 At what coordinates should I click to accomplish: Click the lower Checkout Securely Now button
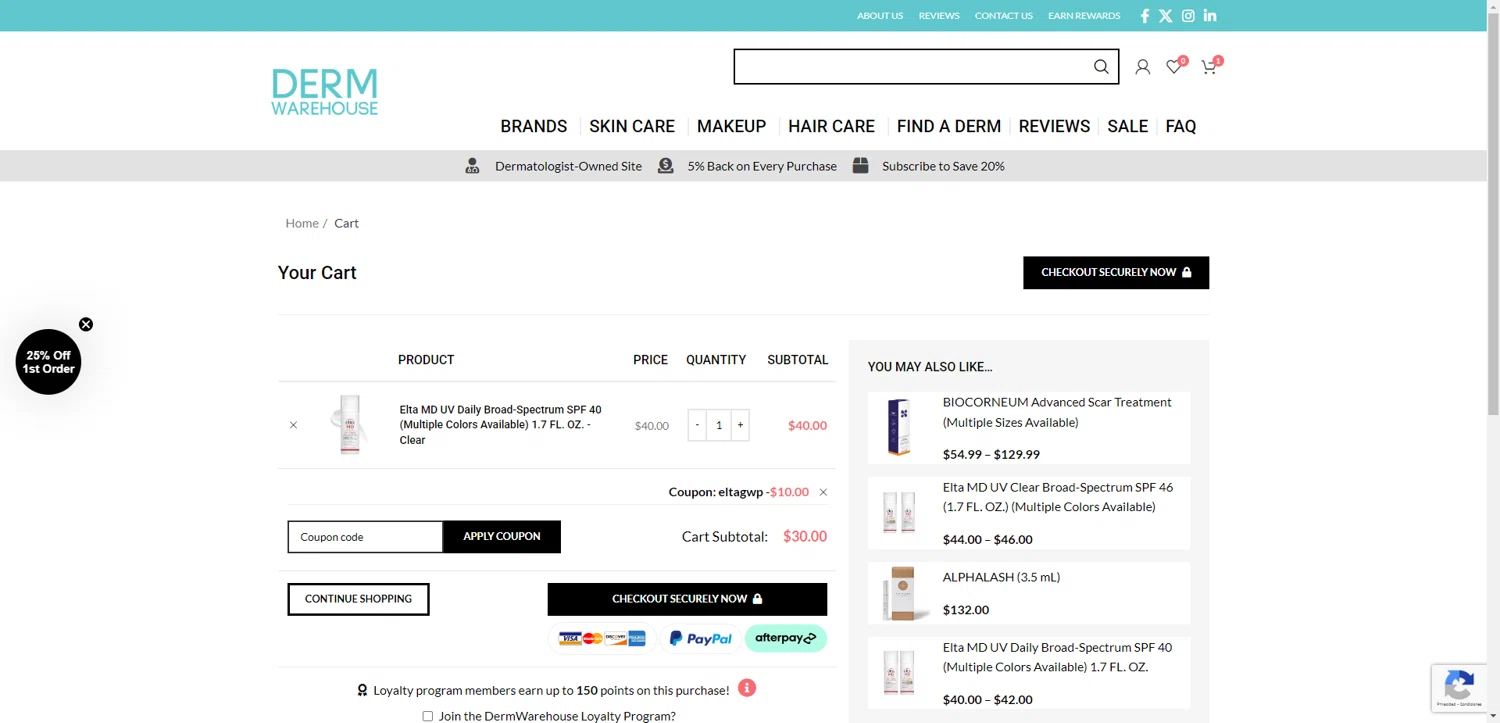(687, 599)
